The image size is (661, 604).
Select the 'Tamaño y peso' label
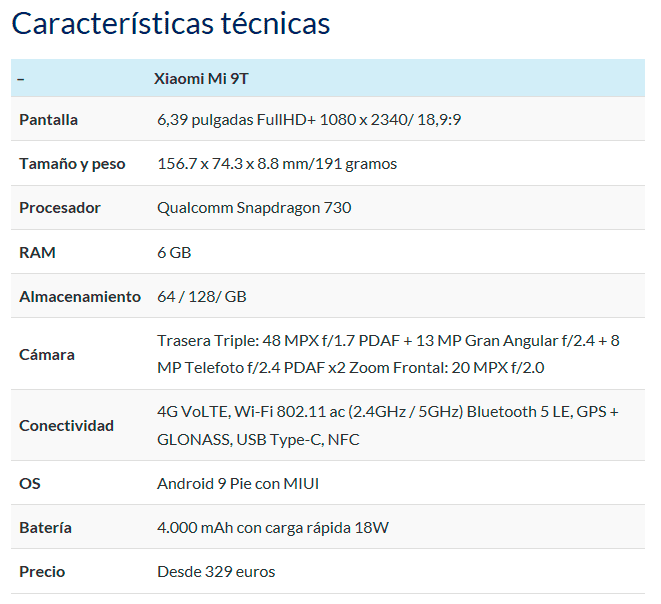click(x=72, y=164)
